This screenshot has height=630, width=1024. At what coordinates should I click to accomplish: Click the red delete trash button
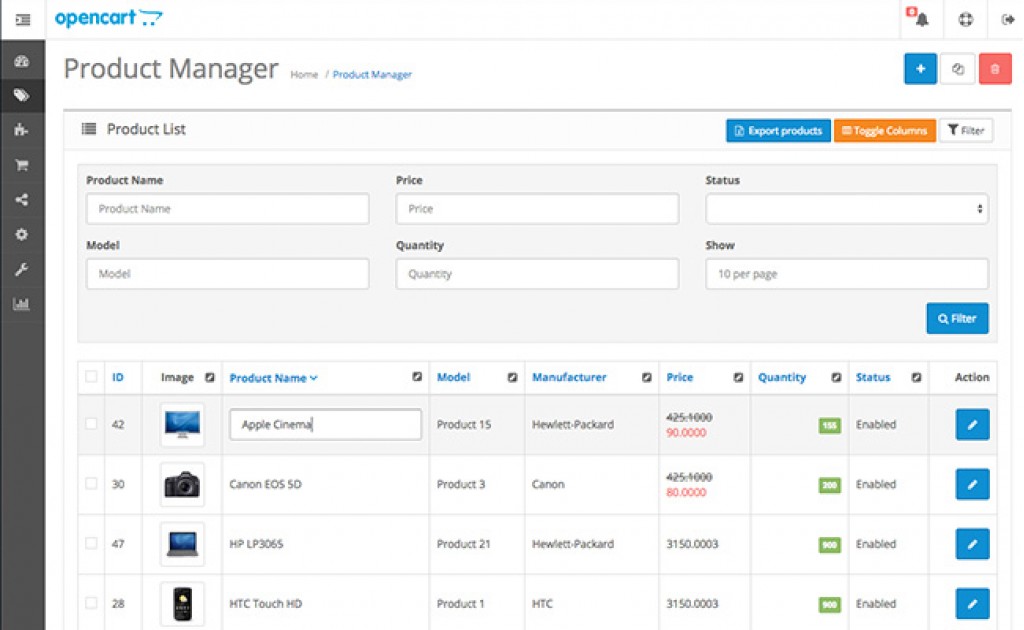[x=994, y=69]
